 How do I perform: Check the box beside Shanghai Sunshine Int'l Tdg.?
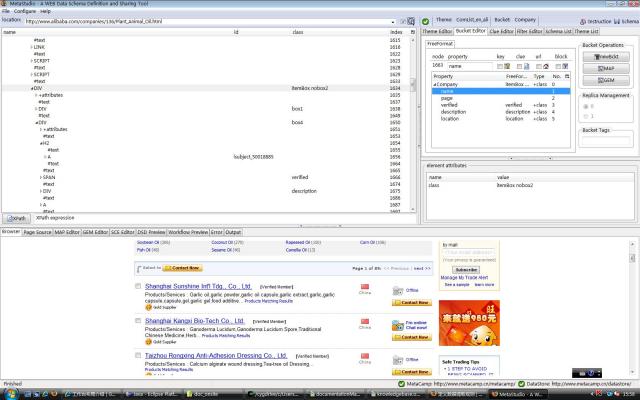(x=138, y=287)
